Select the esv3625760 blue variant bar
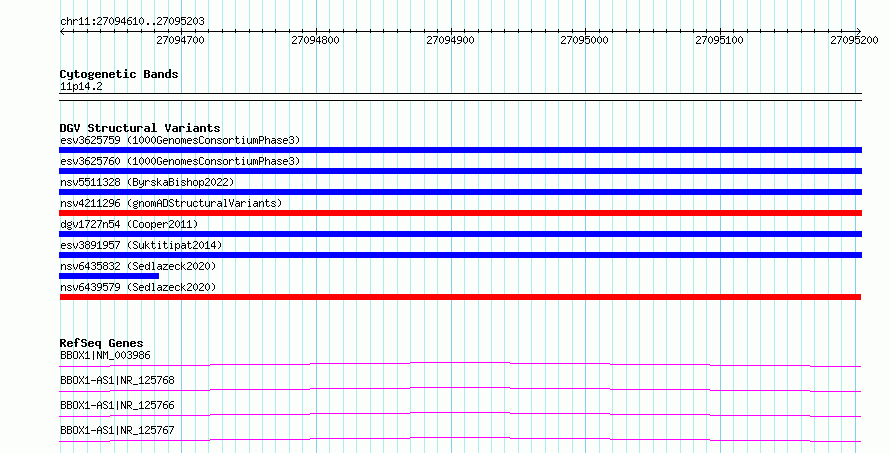 point(460,171)
